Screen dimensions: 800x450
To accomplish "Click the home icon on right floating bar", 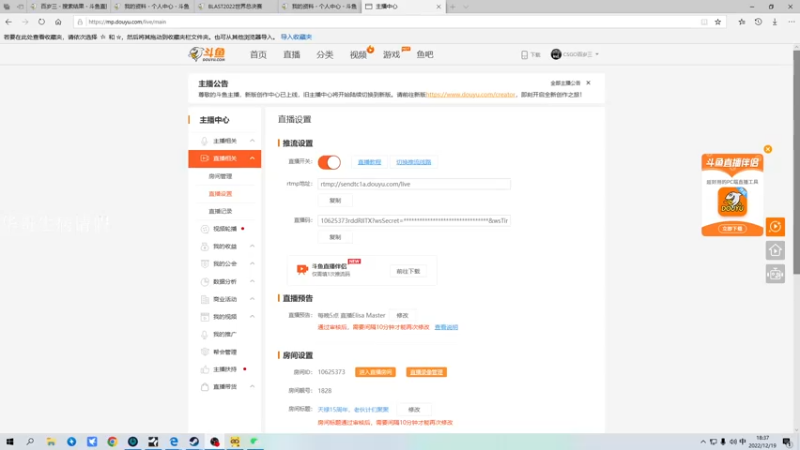I will pyautogui.click(x=775, y=251).
